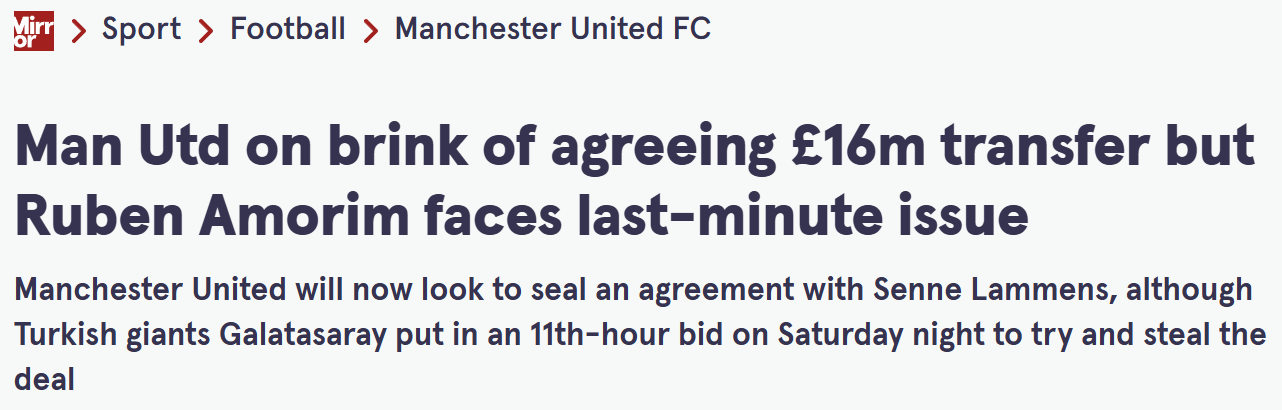Click the chevron before Manchester United FC
This screenshot has width=1282, height=410.
click(x=371, y=30)
